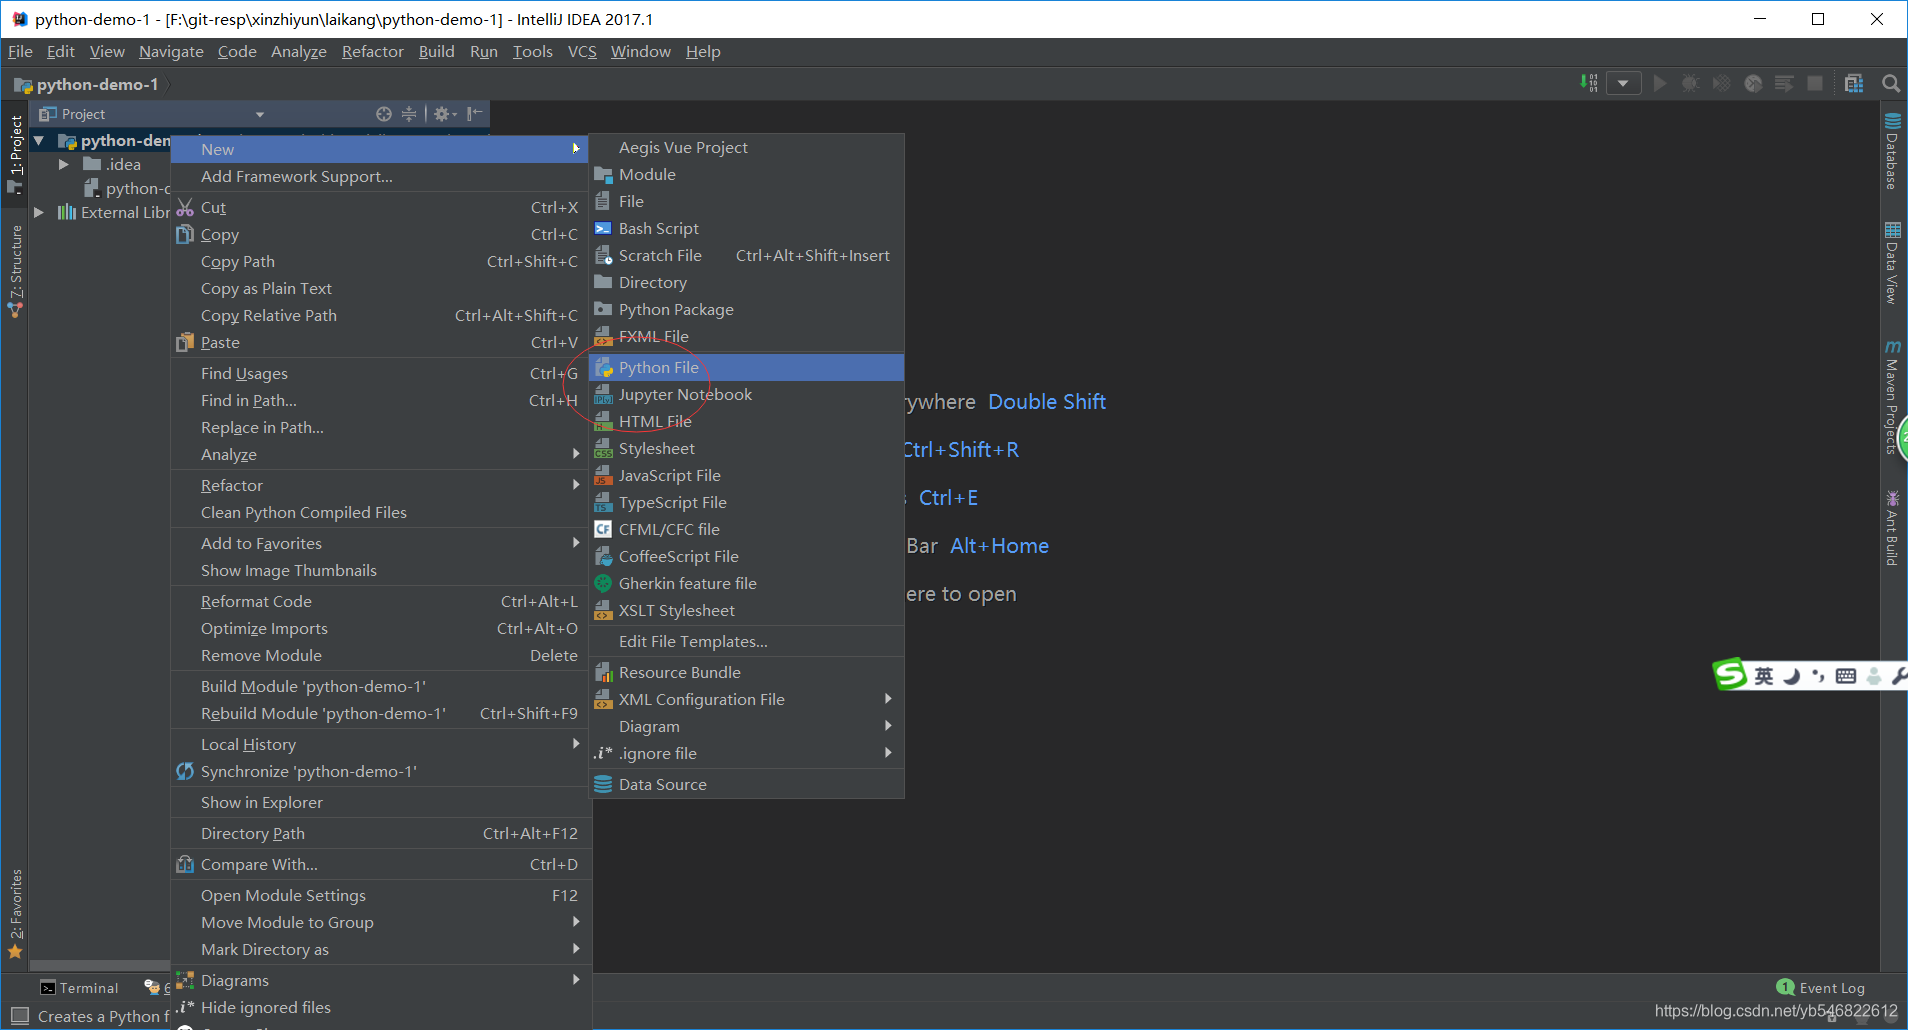Select Python File from New submenu

coord(747,368)
